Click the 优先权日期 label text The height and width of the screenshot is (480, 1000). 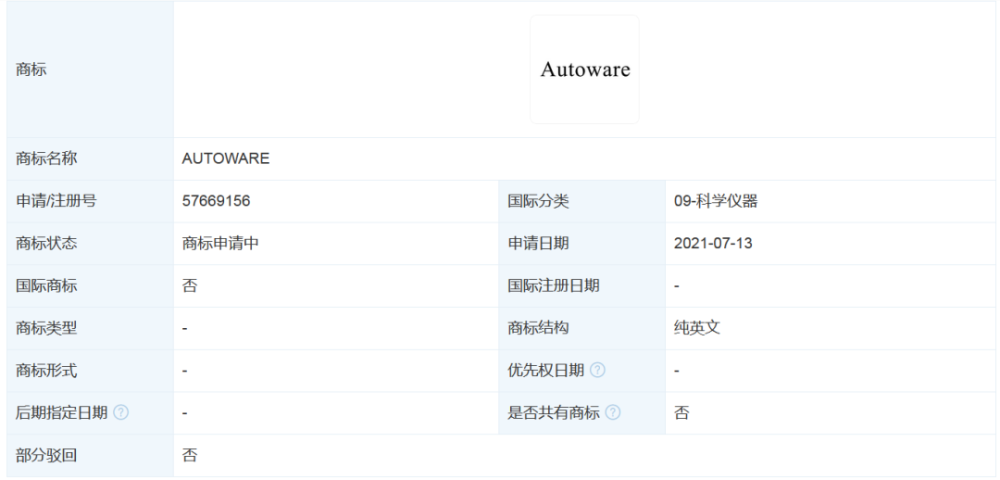(x=546, y=370)
